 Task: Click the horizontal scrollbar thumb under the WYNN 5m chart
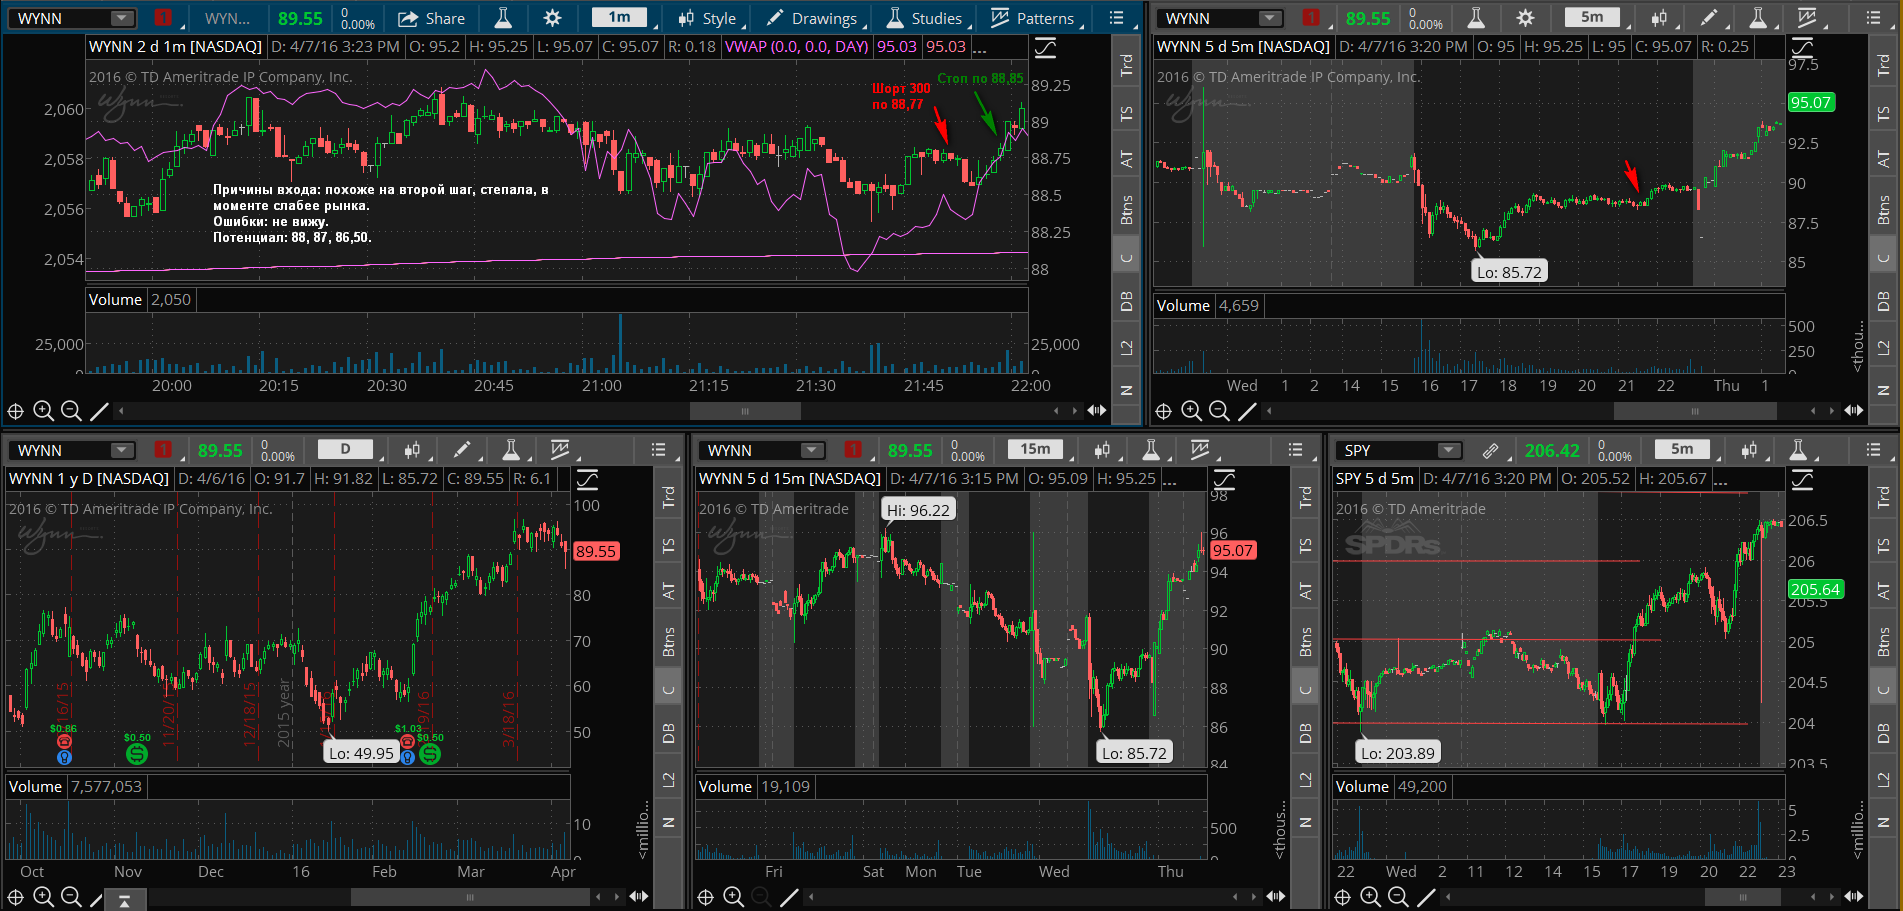tap(1695, 411)
